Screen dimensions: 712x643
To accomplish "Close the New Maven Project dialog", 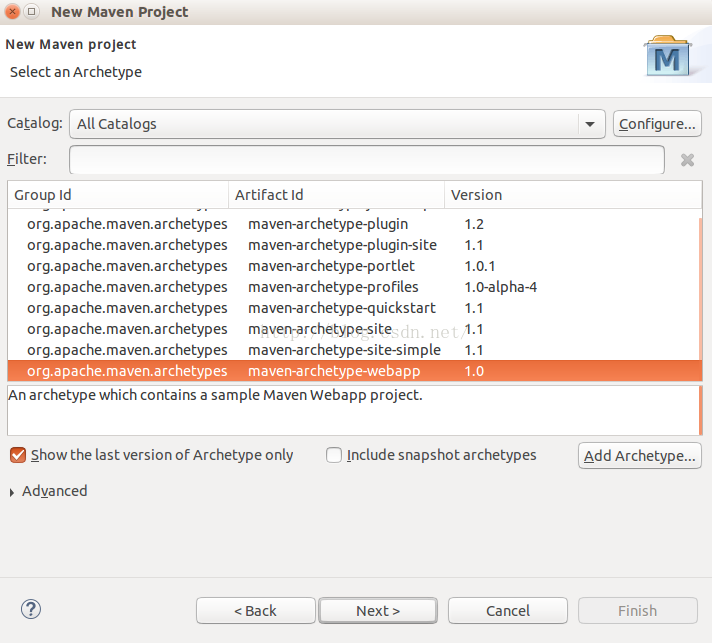I will [13, 11].
